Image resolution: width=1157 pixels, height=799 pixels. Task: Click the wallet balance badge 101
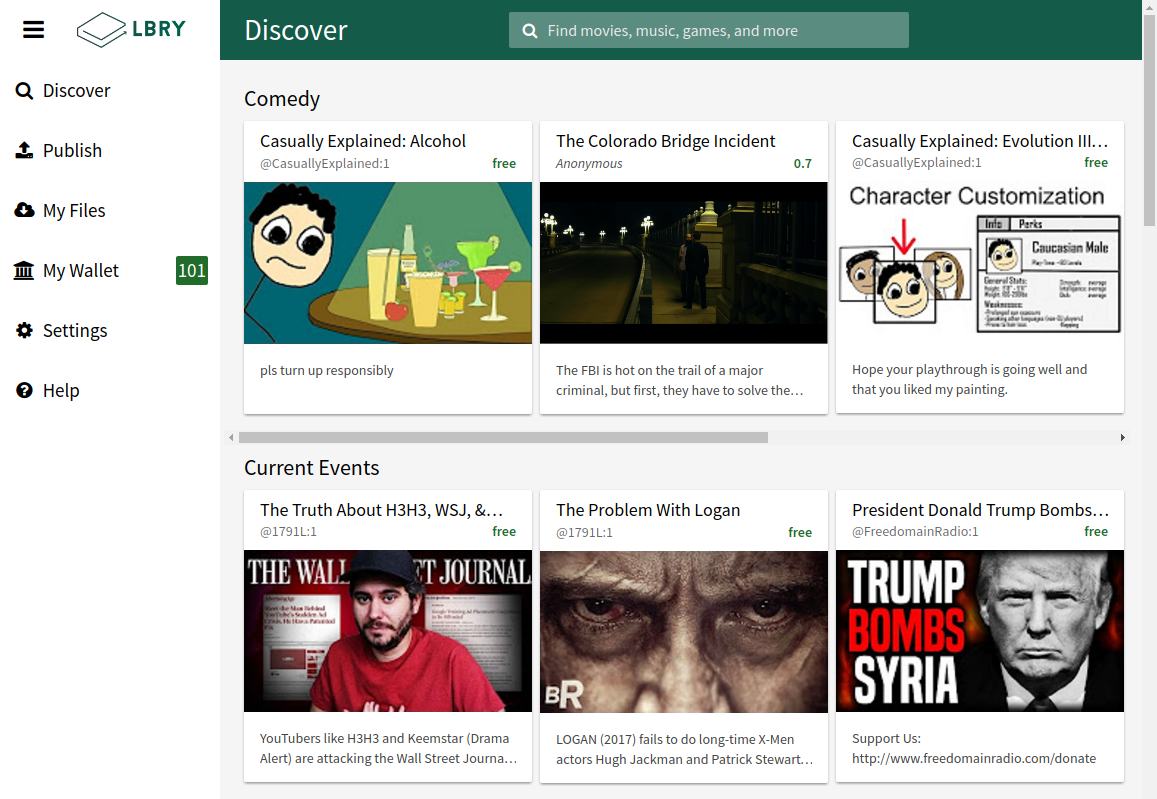tap(192, 271)
